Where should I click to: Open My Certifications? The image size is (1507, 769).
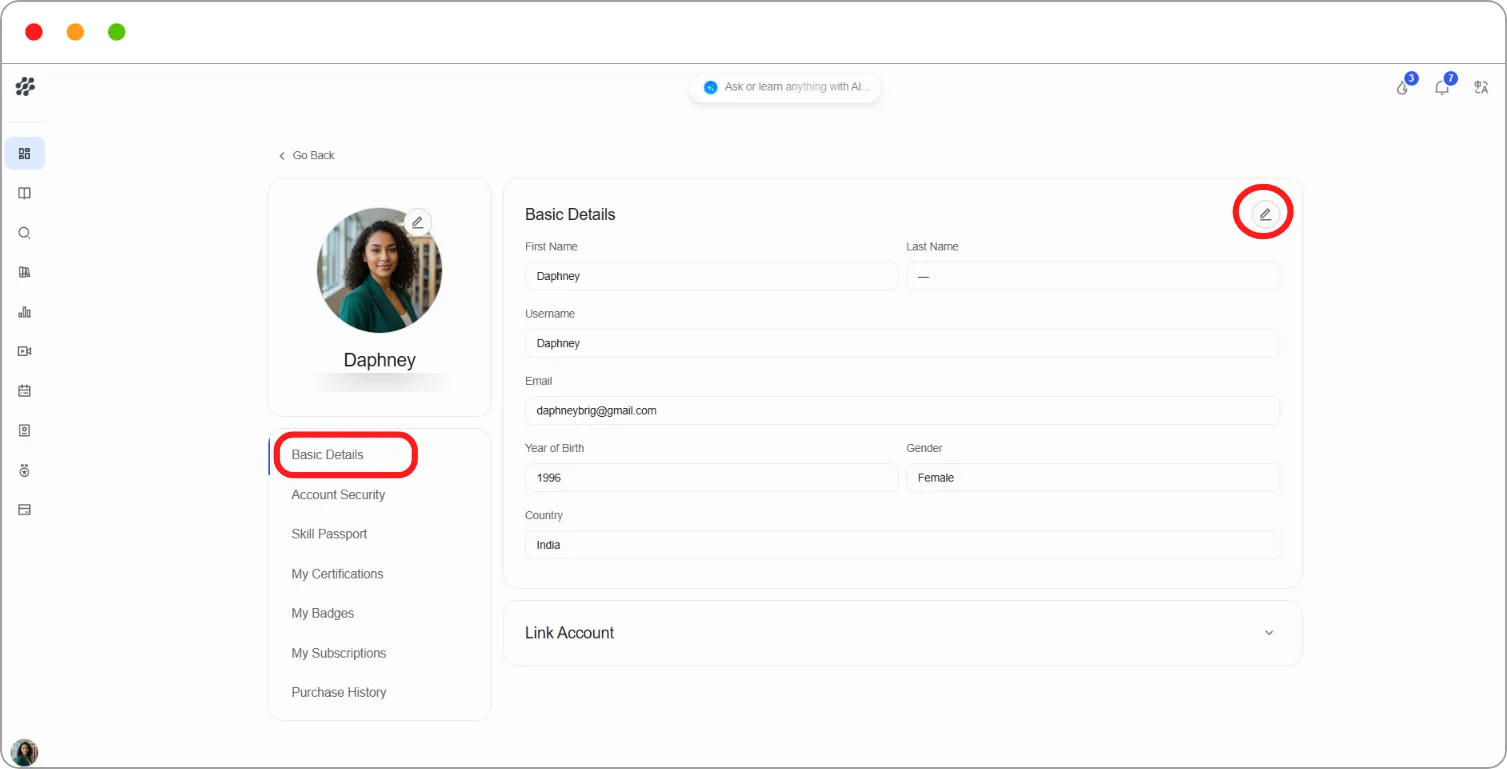pyautogui.click(x=337, y=574)
